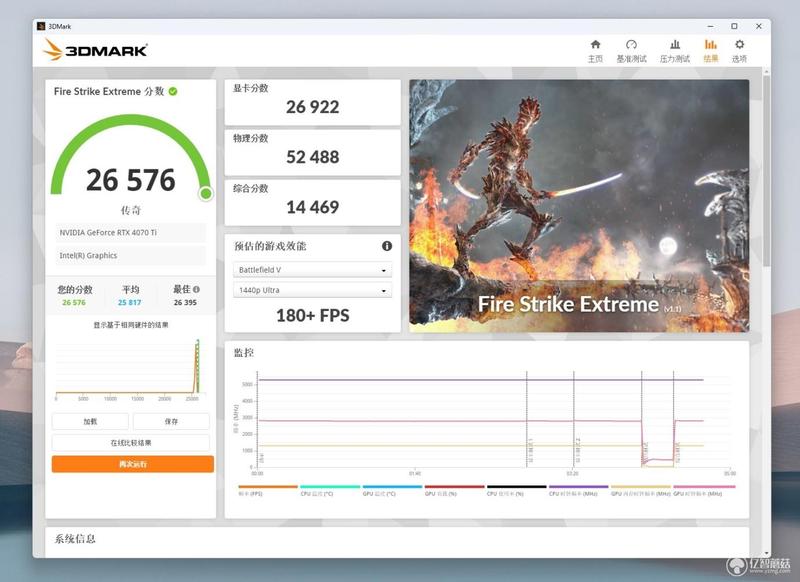The width and height of the screenshot is (800, 582).
Task: Click the 加载 load button
Action: (x=90, y=421)
